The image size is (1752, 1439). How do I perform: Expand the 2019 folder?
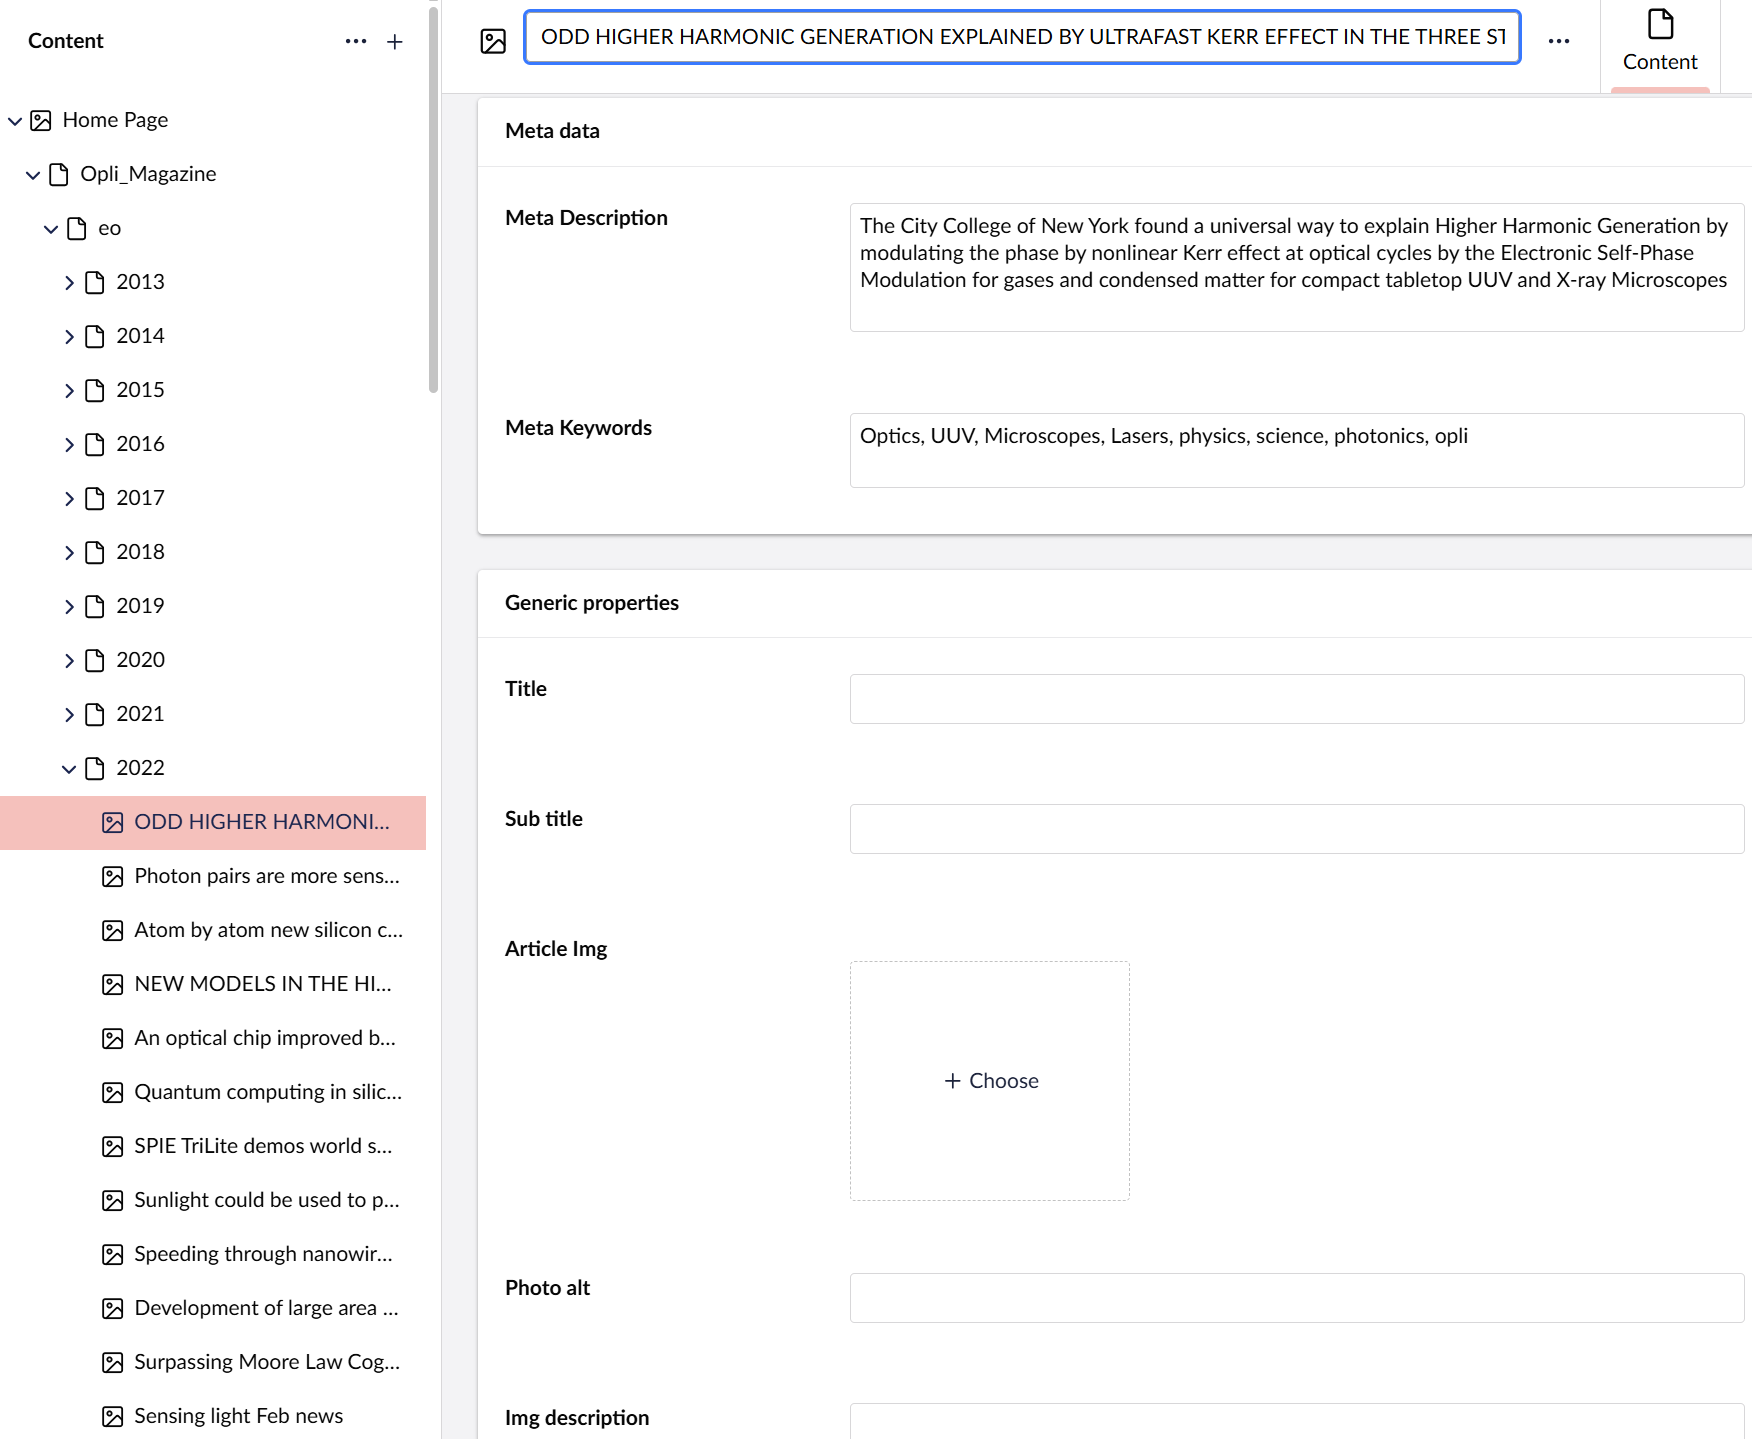(69, 607)
